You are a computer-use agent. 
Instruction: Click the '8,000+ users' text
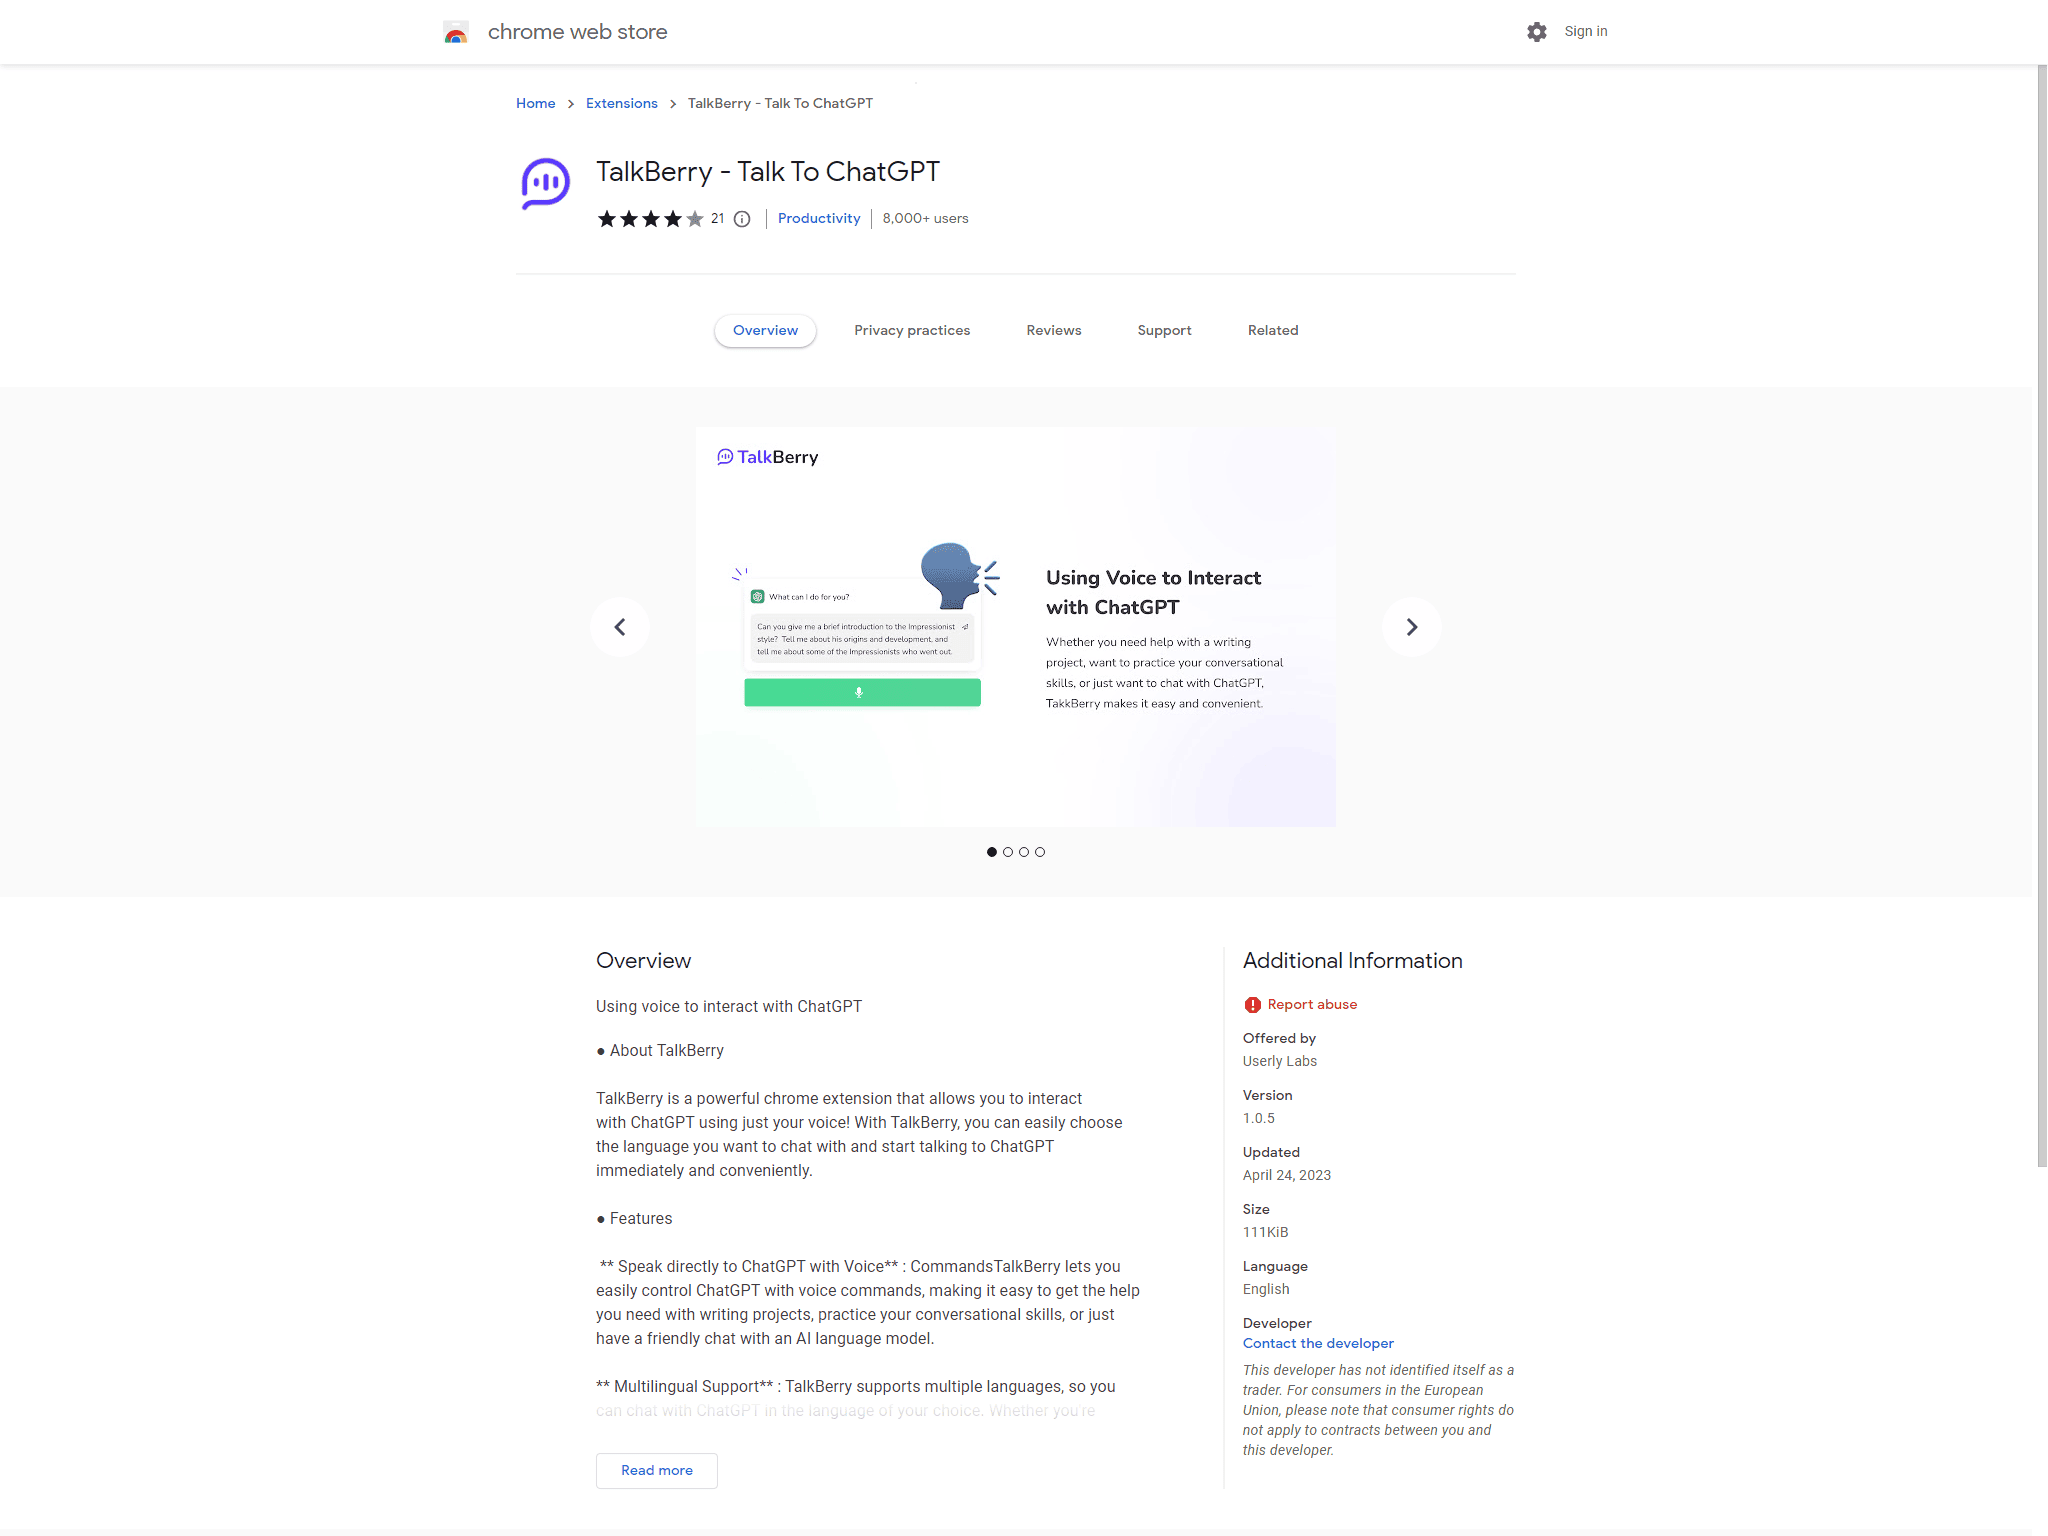tap(926, 219)
